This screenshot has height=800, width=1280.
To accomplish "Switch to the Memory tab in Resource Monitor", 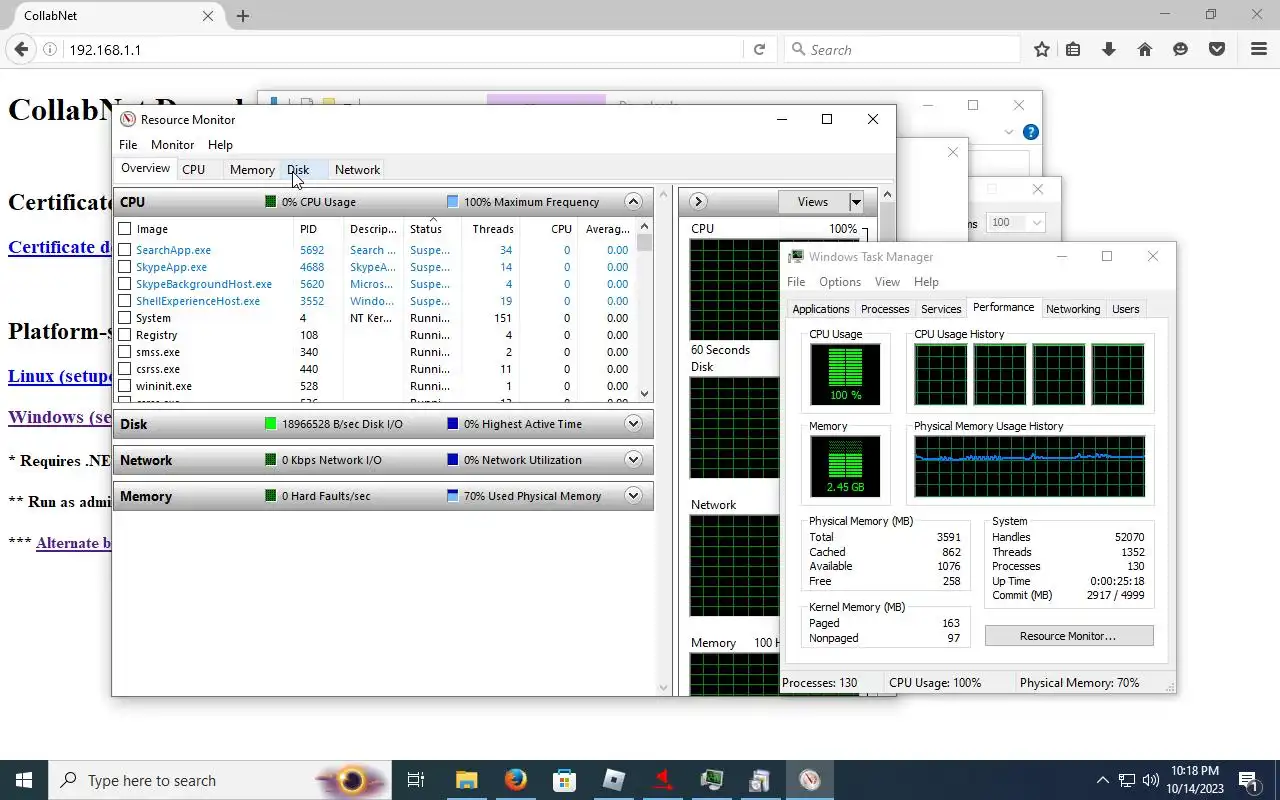I will pos(252,170).
